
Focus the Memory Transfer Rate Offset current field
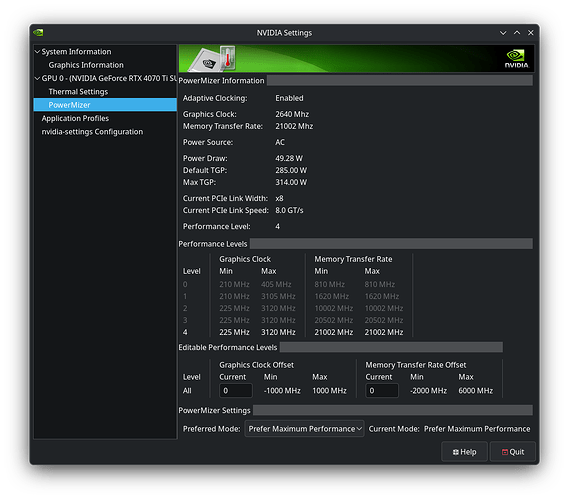point(382,391)
